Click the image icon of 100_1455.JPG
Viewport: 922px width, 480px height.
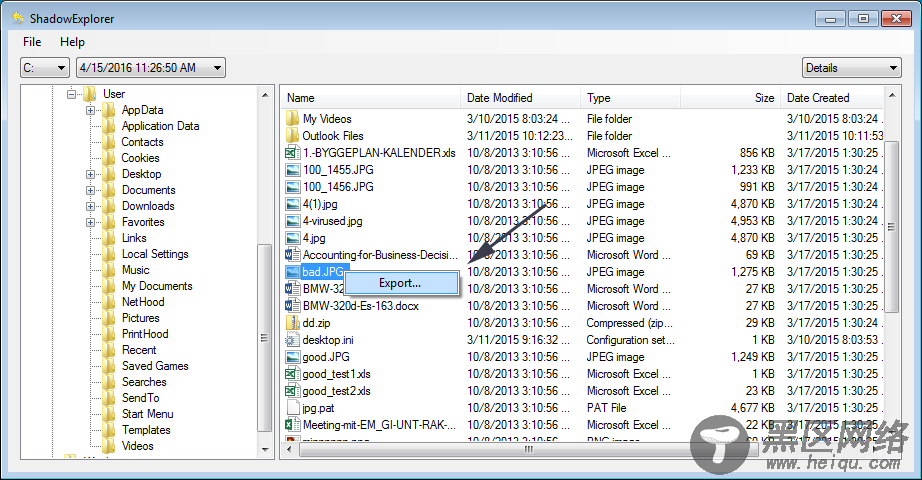pos(292,170)
